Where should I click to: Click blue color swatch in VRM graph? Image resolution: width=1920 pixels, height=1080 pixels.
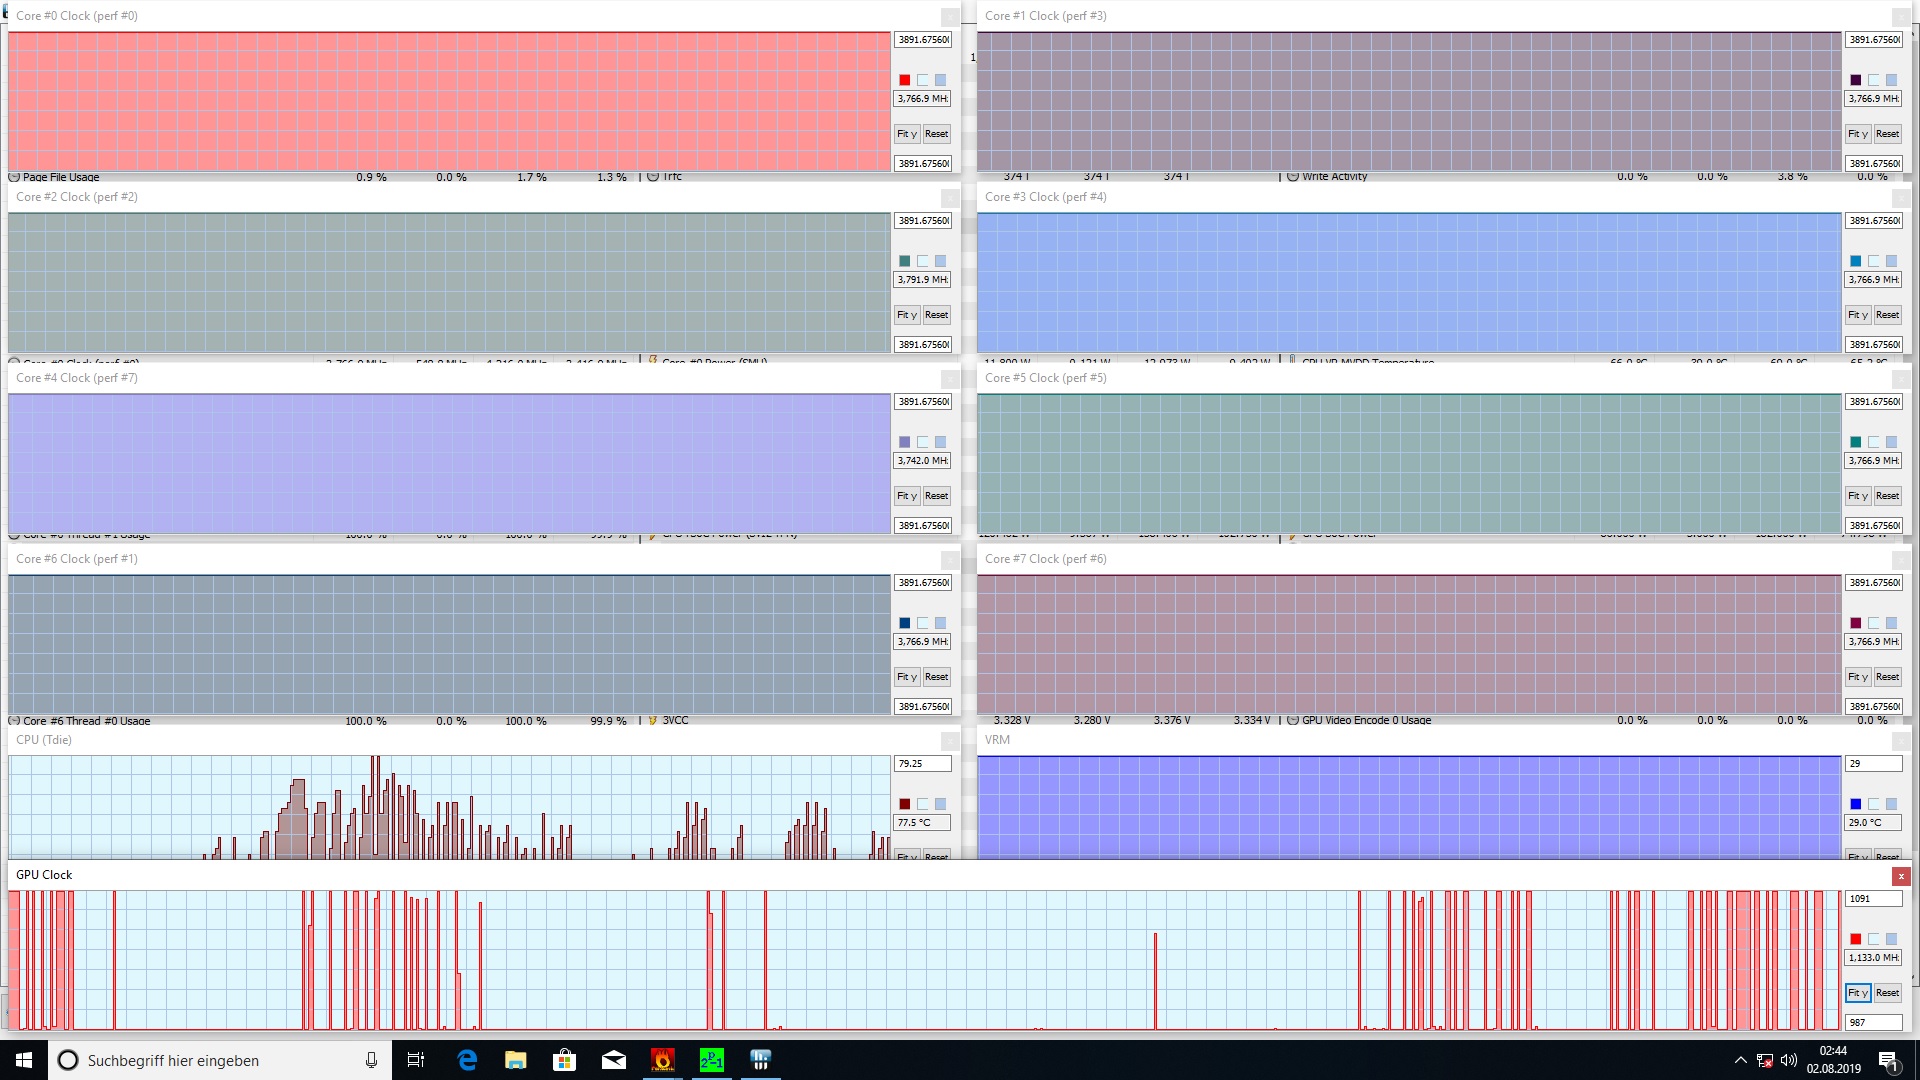point(1855,804)
